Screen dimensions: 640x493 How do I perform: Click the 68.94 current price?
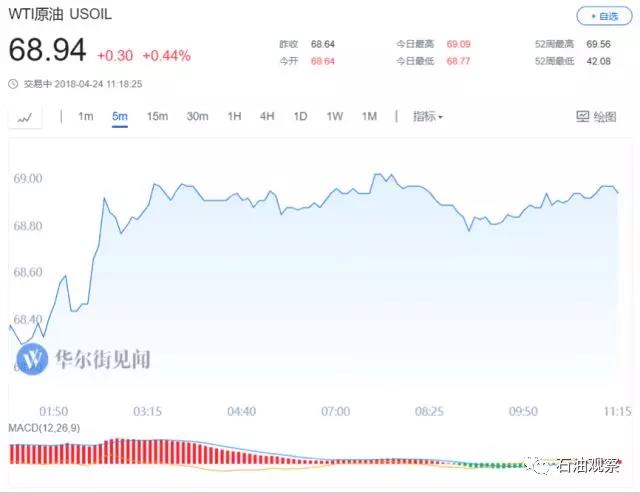pyautogui.click(x=48, y=50)
